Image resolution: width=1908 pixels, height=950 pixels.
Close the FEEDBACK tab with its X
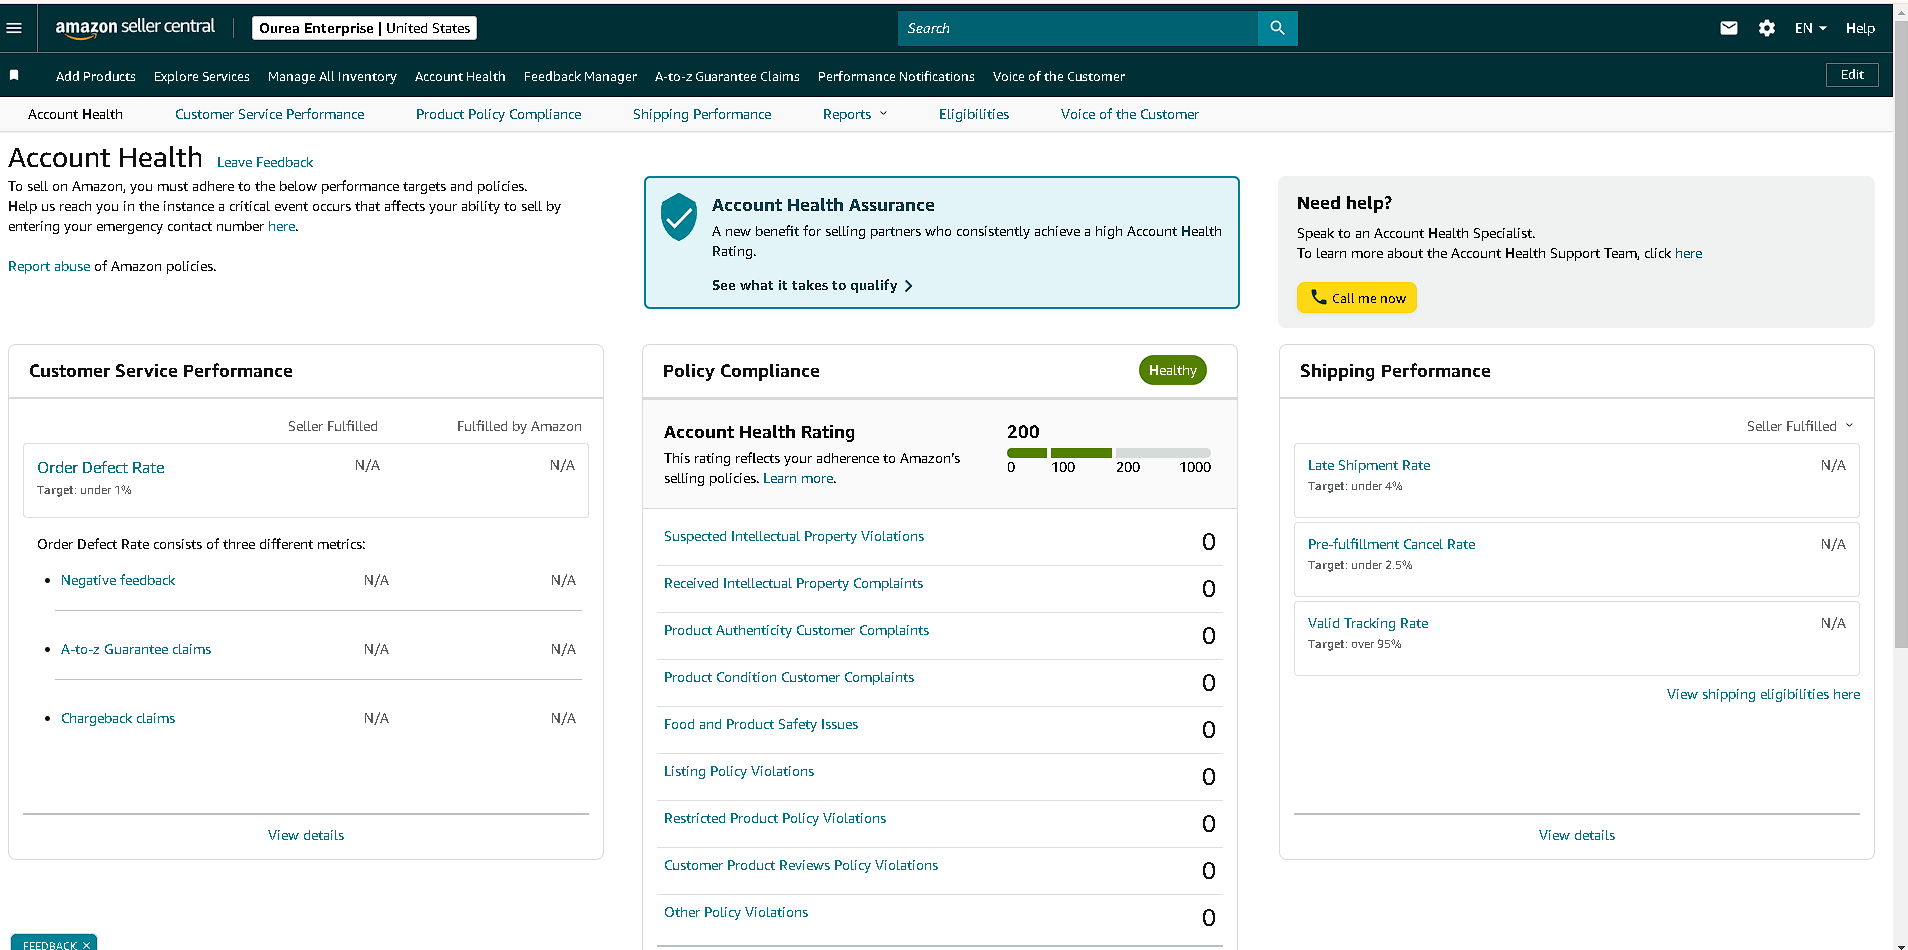pyautogui.click(x=86, y=945)
